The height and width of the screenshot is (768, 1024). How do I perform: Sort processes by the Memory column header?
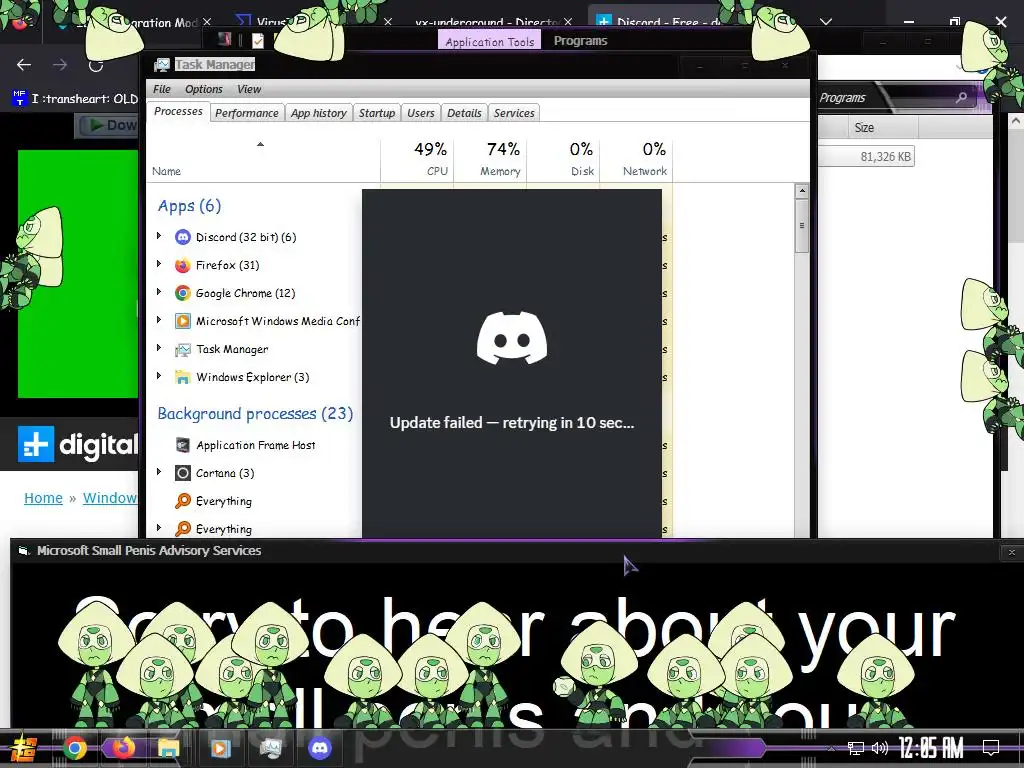(490, 159)
